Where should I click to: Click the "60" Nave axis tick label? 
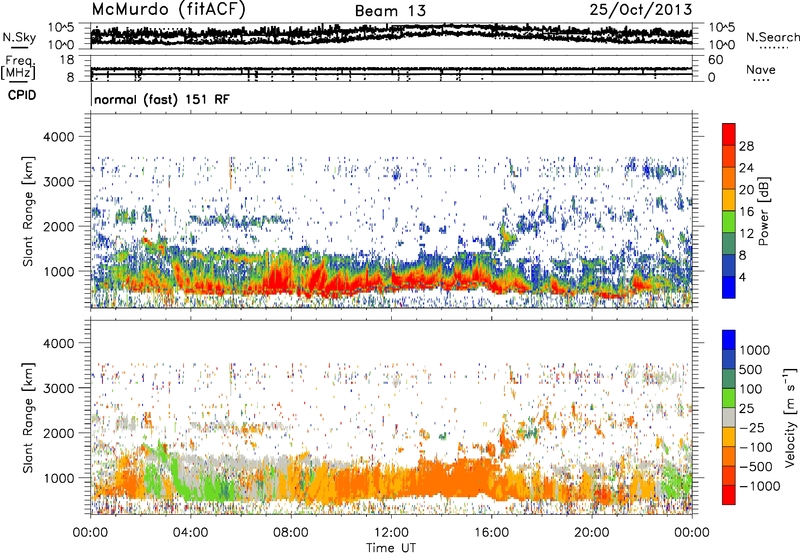click(715, 60)
